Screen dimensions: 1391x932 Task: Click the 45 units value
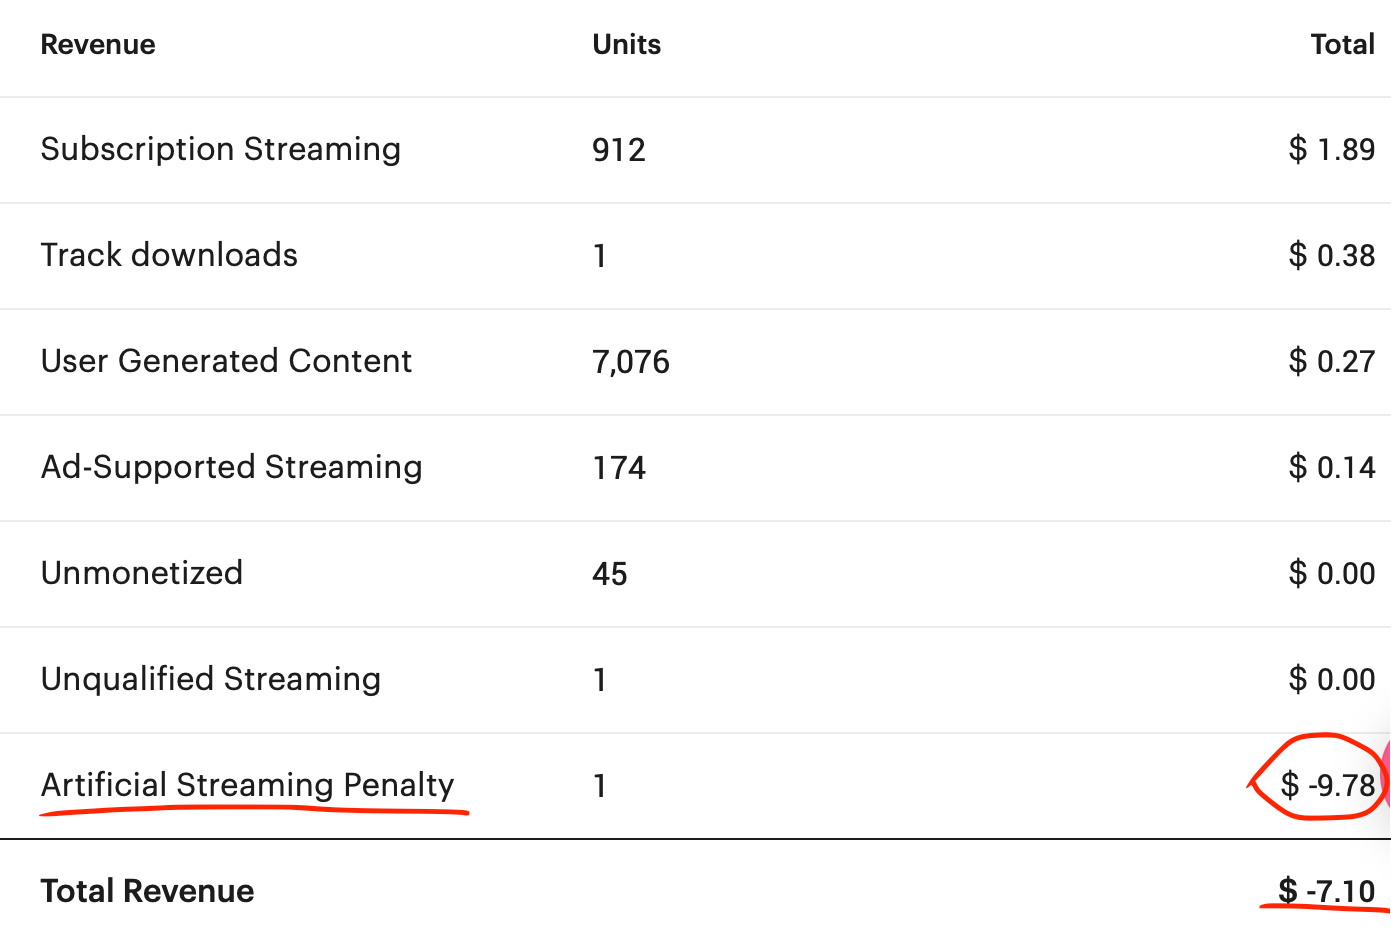click(x=609, y=574)
